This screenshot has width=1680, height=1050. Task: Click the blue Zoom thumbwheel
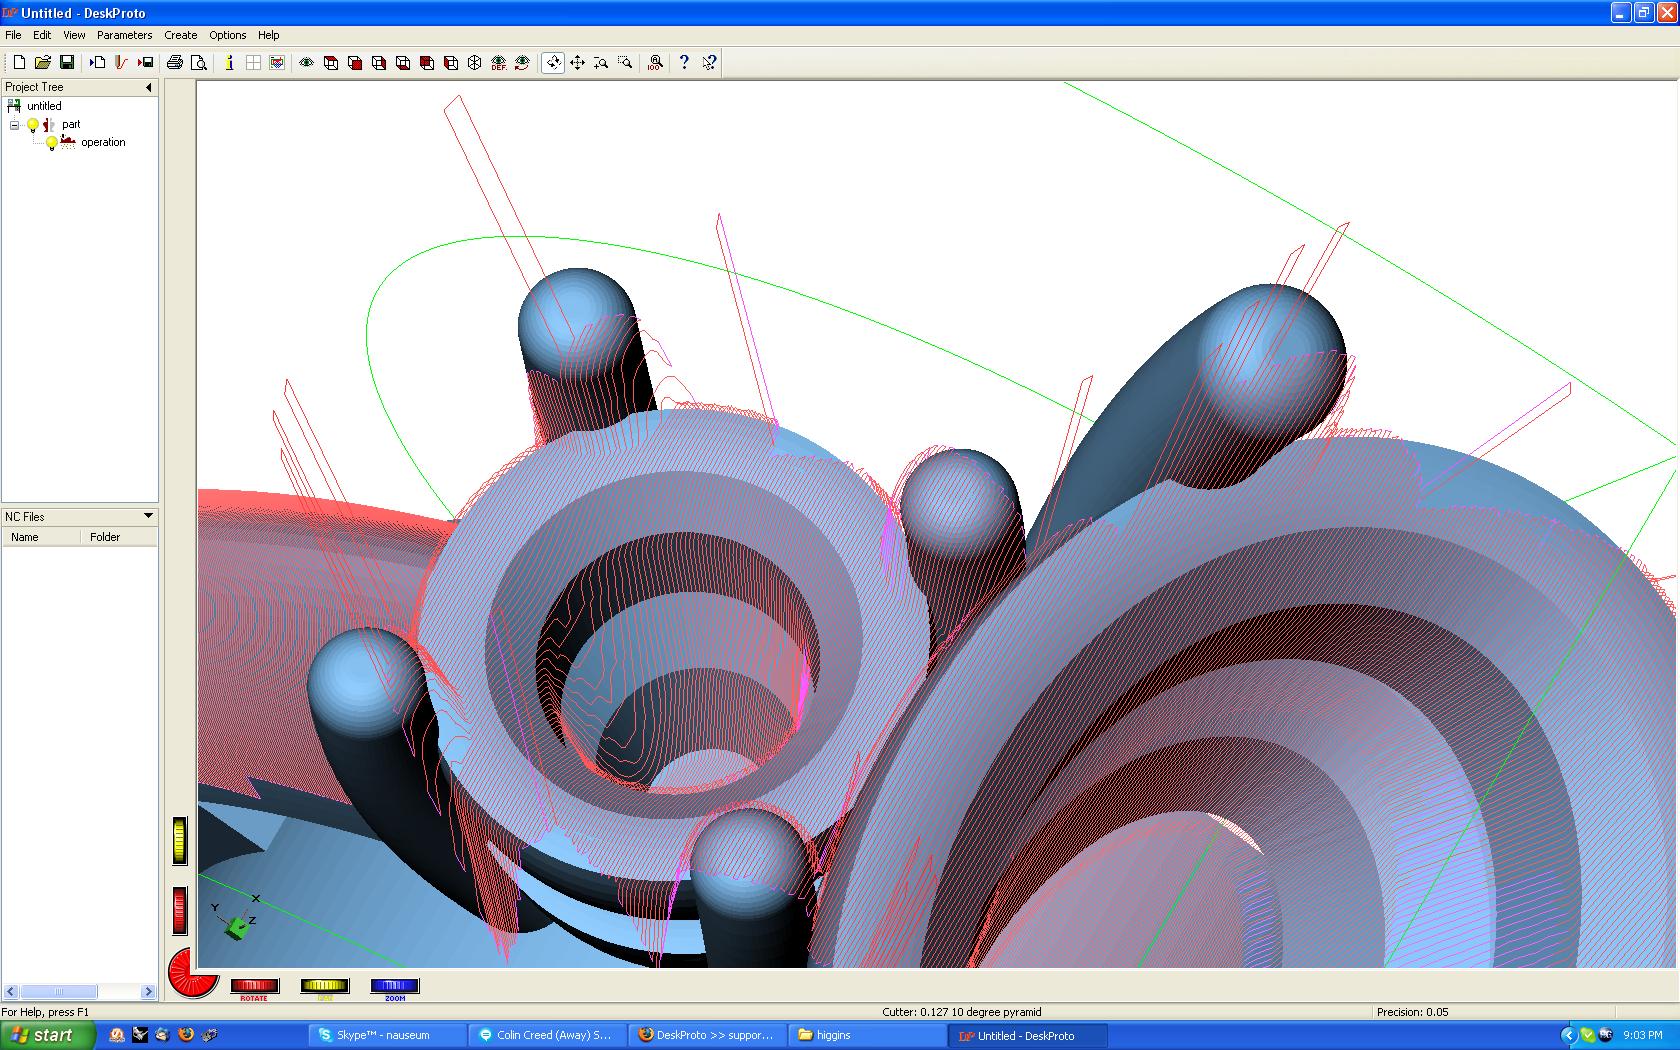click(394, 986)
